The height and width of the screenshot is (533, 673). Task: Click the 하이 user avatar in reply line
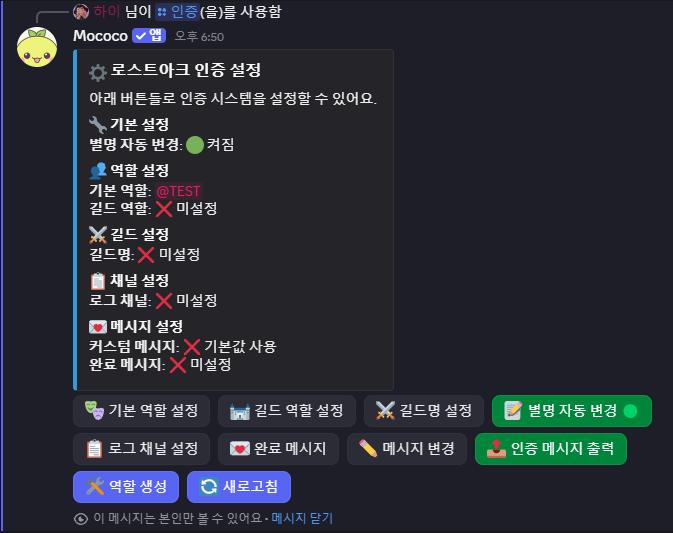click(x=81, y=12)
